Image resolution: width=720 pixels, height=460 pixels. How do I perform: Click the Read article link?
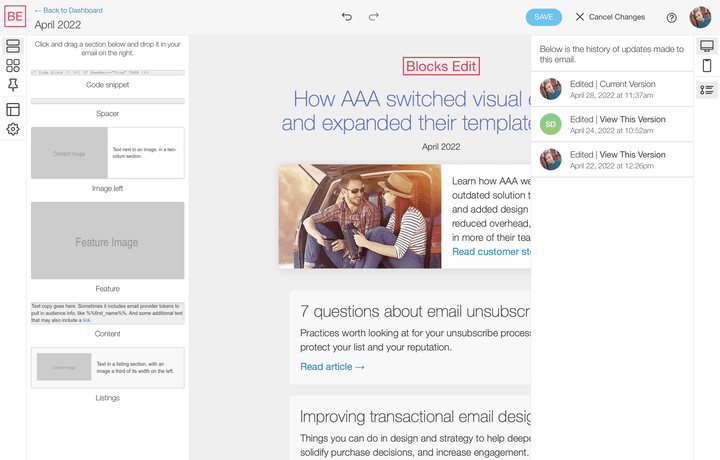[332, 367]
